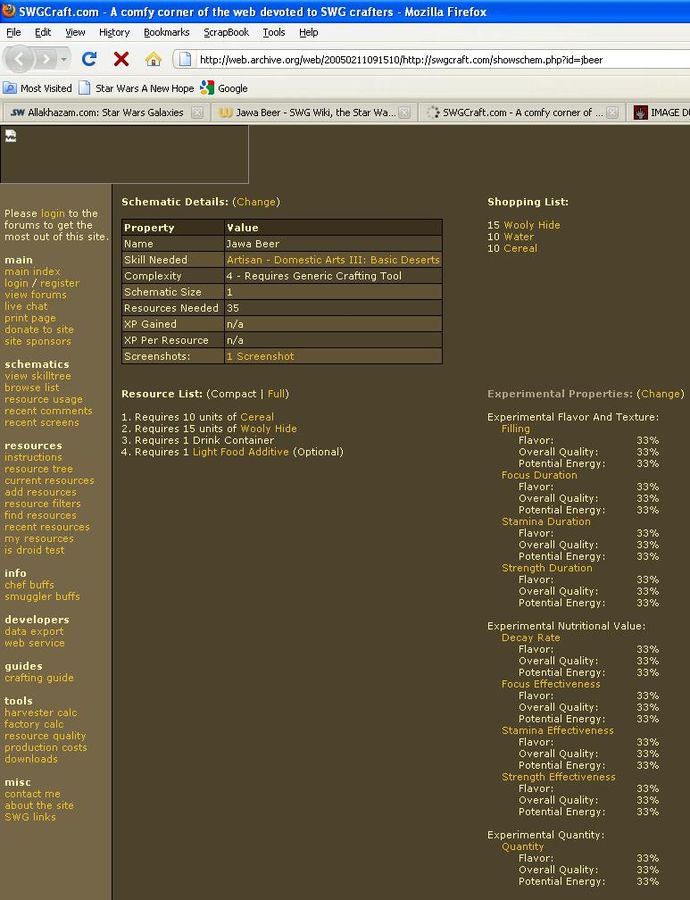Open the 1 Screenshot link
The height and width of the screenshot is (900, 690).
tap(260, 356)
